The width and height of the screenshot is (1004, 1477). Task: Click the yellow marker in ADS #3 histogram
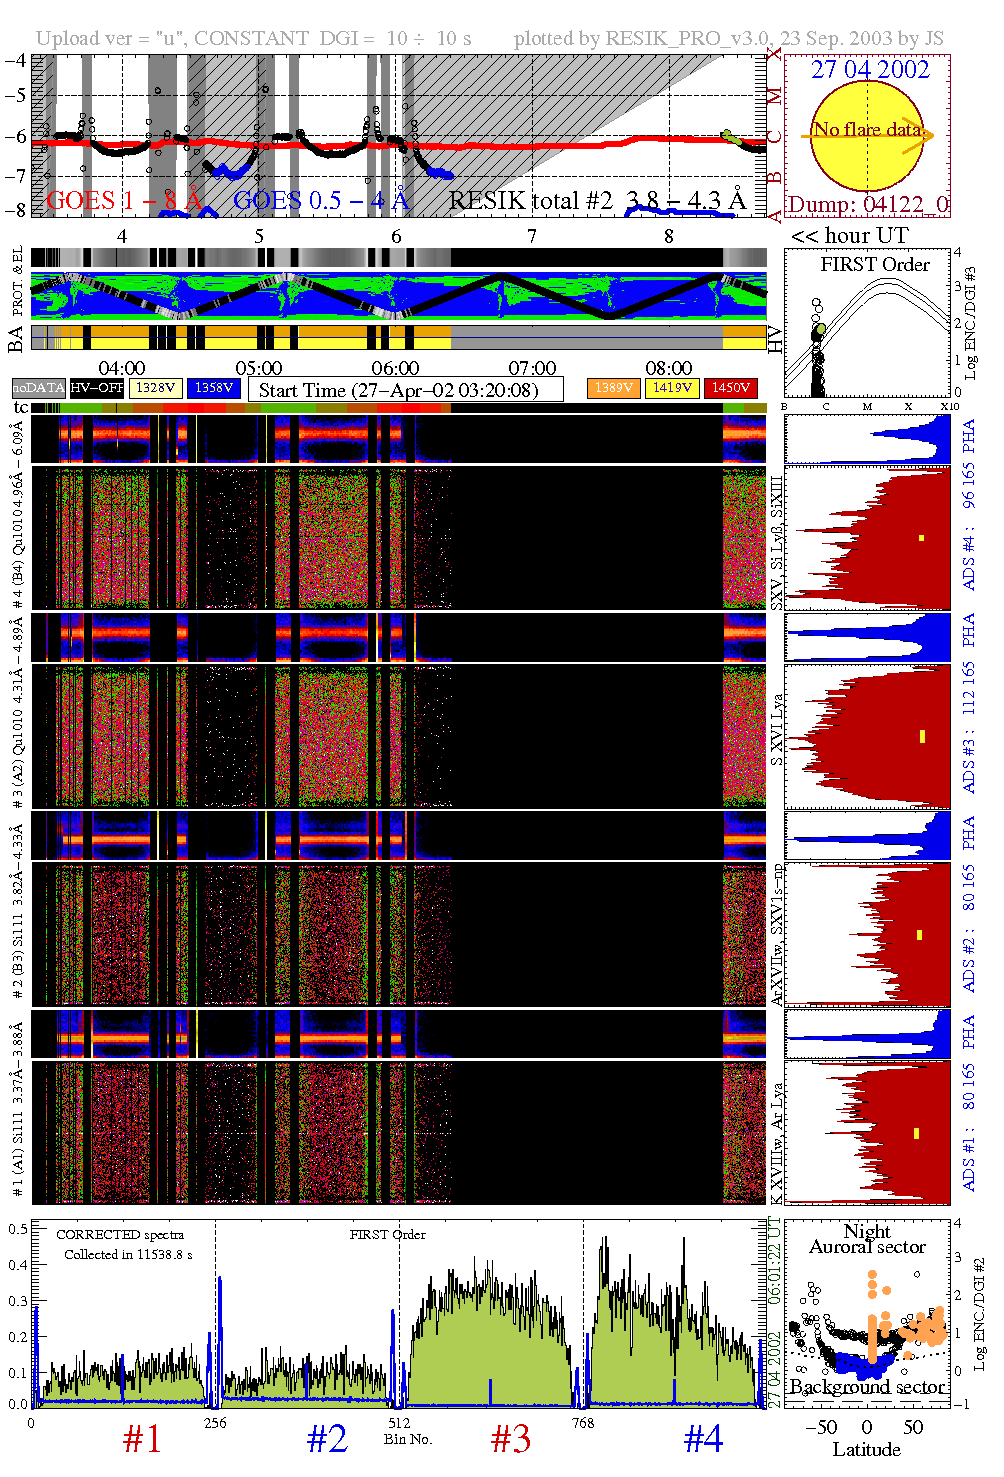922,736
